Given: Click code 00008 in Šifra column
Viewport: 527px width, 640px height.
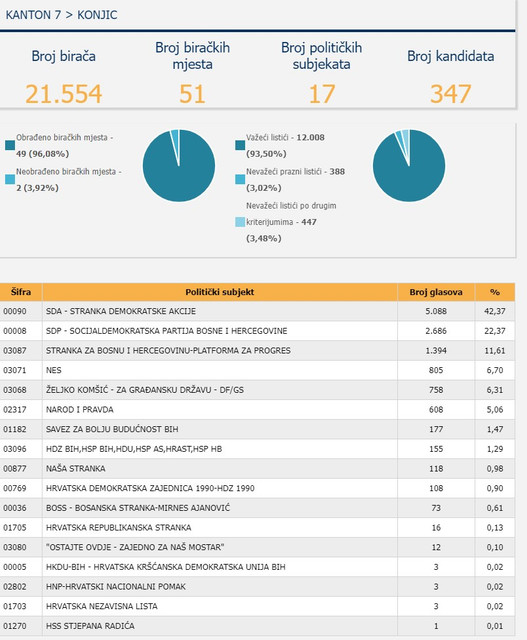Looking at the screenshot, I should click(15, 331).
